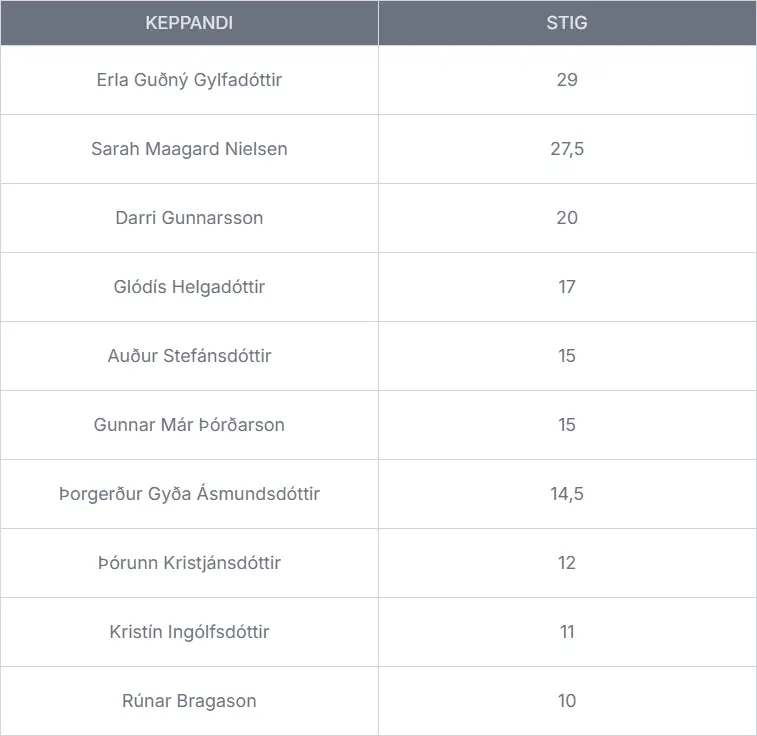The image size is (757, 736).
Task: Click Sarah Maagard Nielsen's name cell
Action: pyautogui.click(x=189, y=149)
